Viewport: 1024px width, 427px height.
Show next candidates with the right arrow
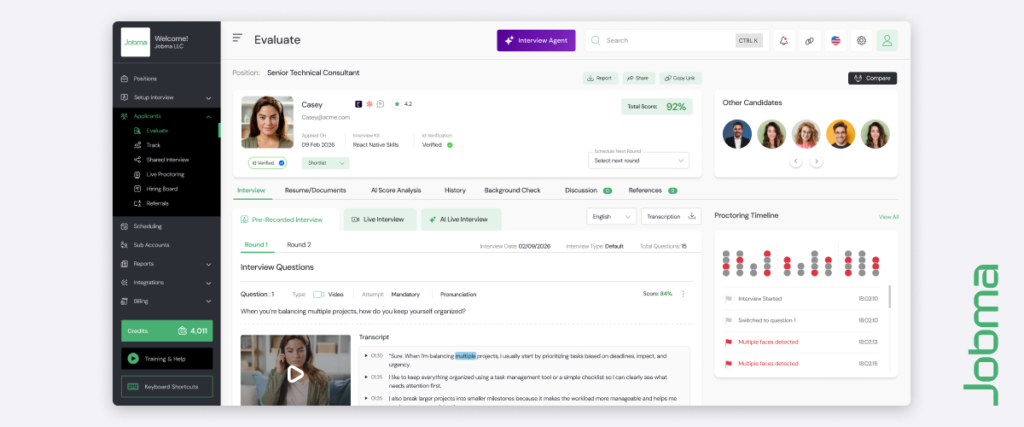click(817, 161)
